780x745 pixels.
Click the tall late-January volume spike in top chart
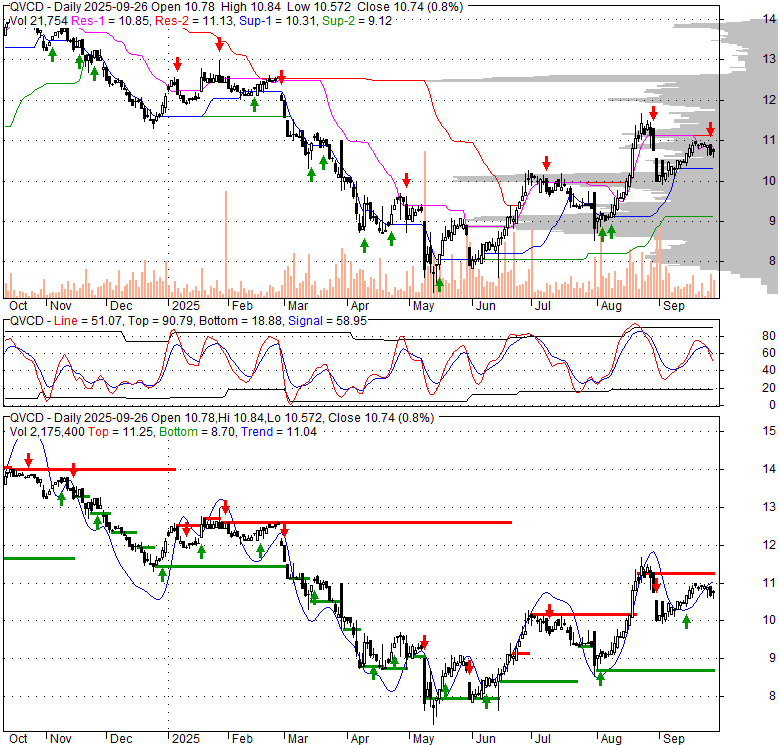point(226,244)
